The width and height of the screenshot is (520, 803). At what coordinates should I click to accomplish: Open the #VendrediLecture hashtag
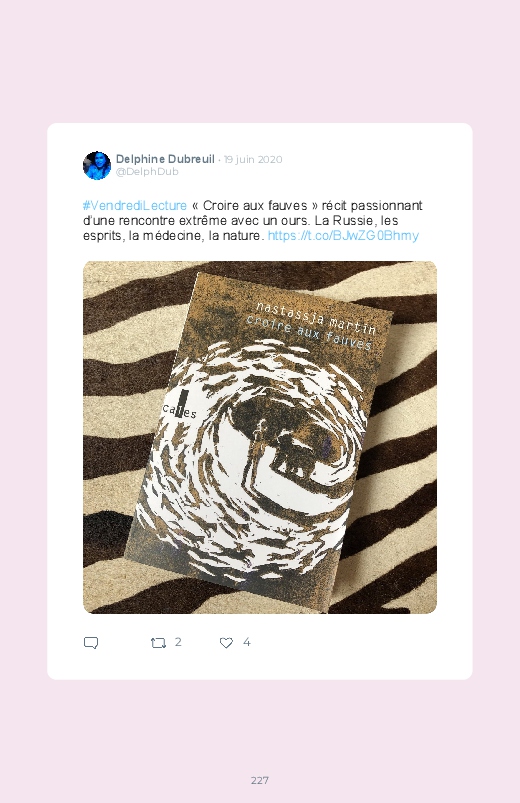coord(135,205)
